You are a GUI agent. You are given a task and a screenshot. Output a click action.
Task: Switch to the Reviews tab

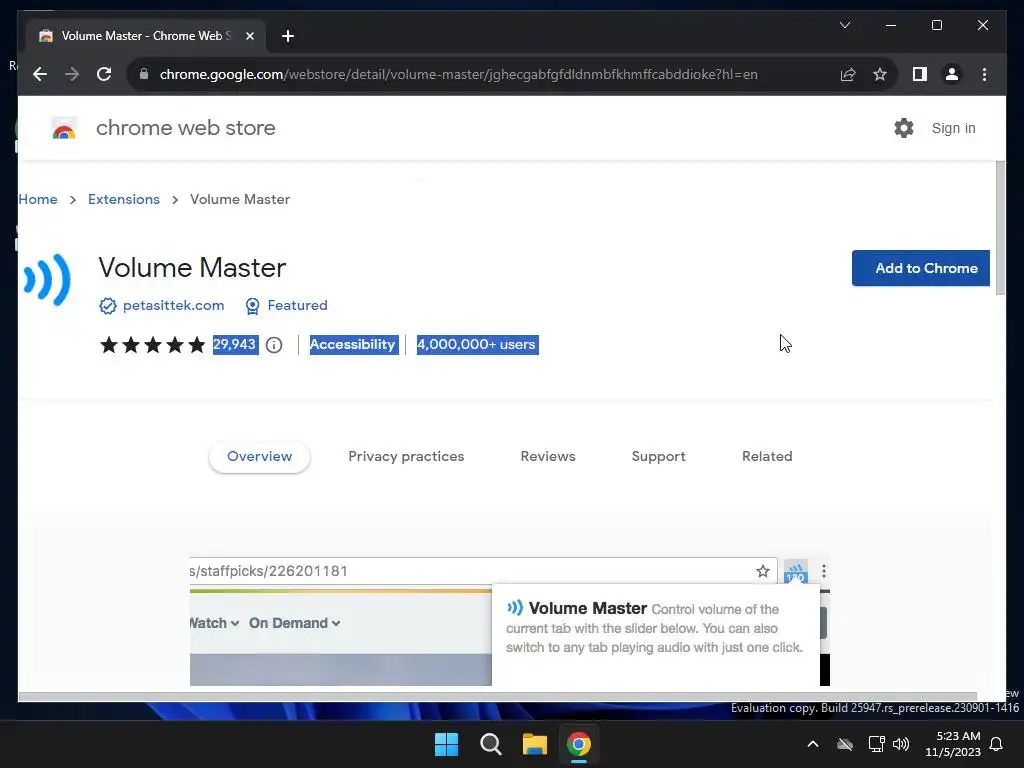click(548, 456)
